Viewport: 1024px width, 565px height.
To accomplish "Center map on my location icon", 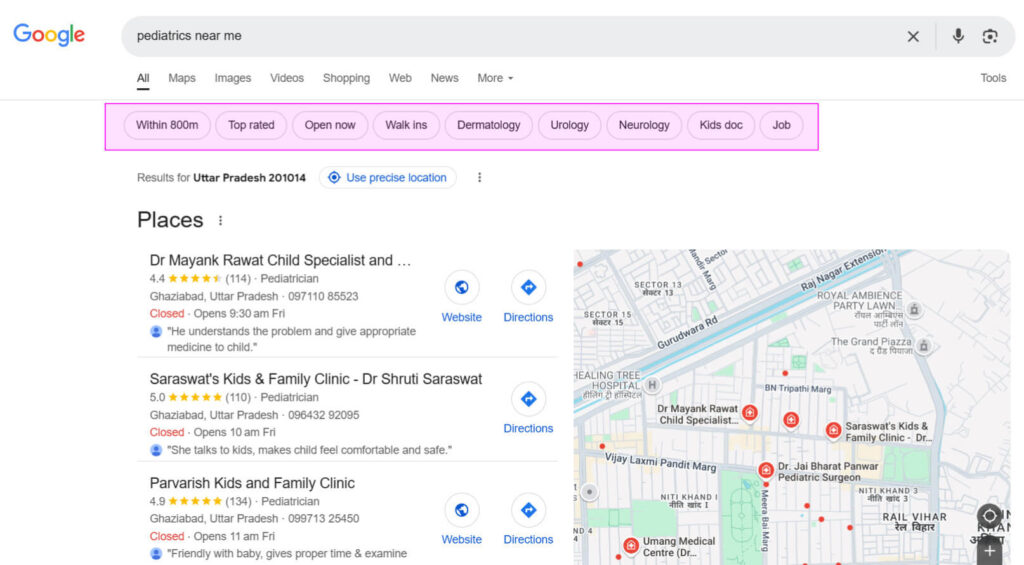I will point(989,516).
